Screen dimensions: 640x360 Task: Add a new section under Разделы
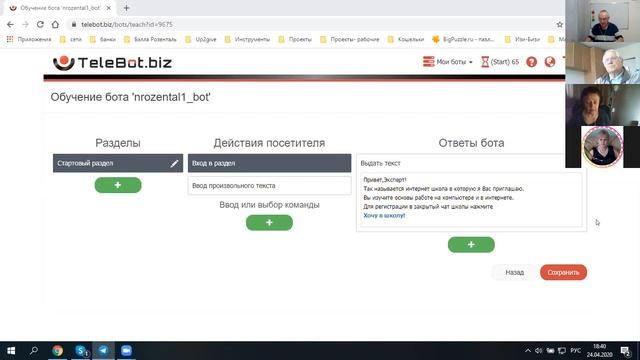point(118,185)
